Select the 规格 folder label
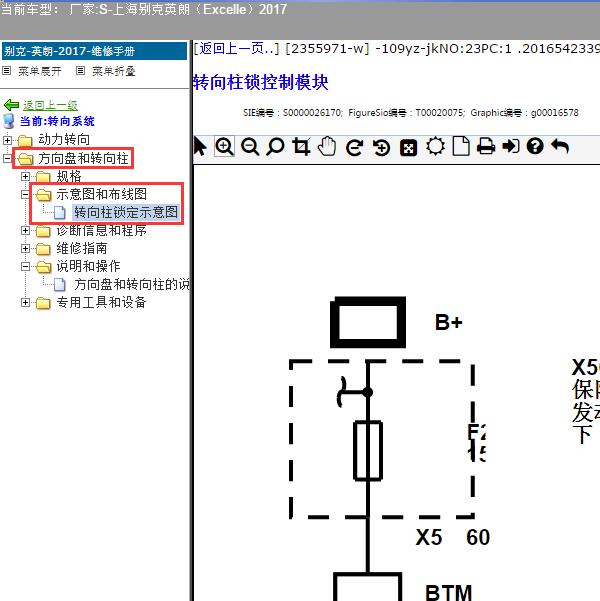 point(69,176)
